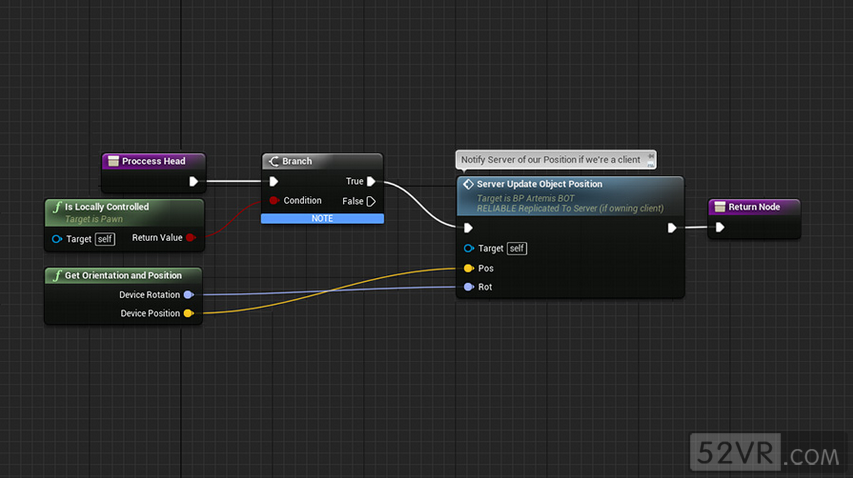Click the Proccess Head node title
Screen dimensions: 853x478
[153, 161]
